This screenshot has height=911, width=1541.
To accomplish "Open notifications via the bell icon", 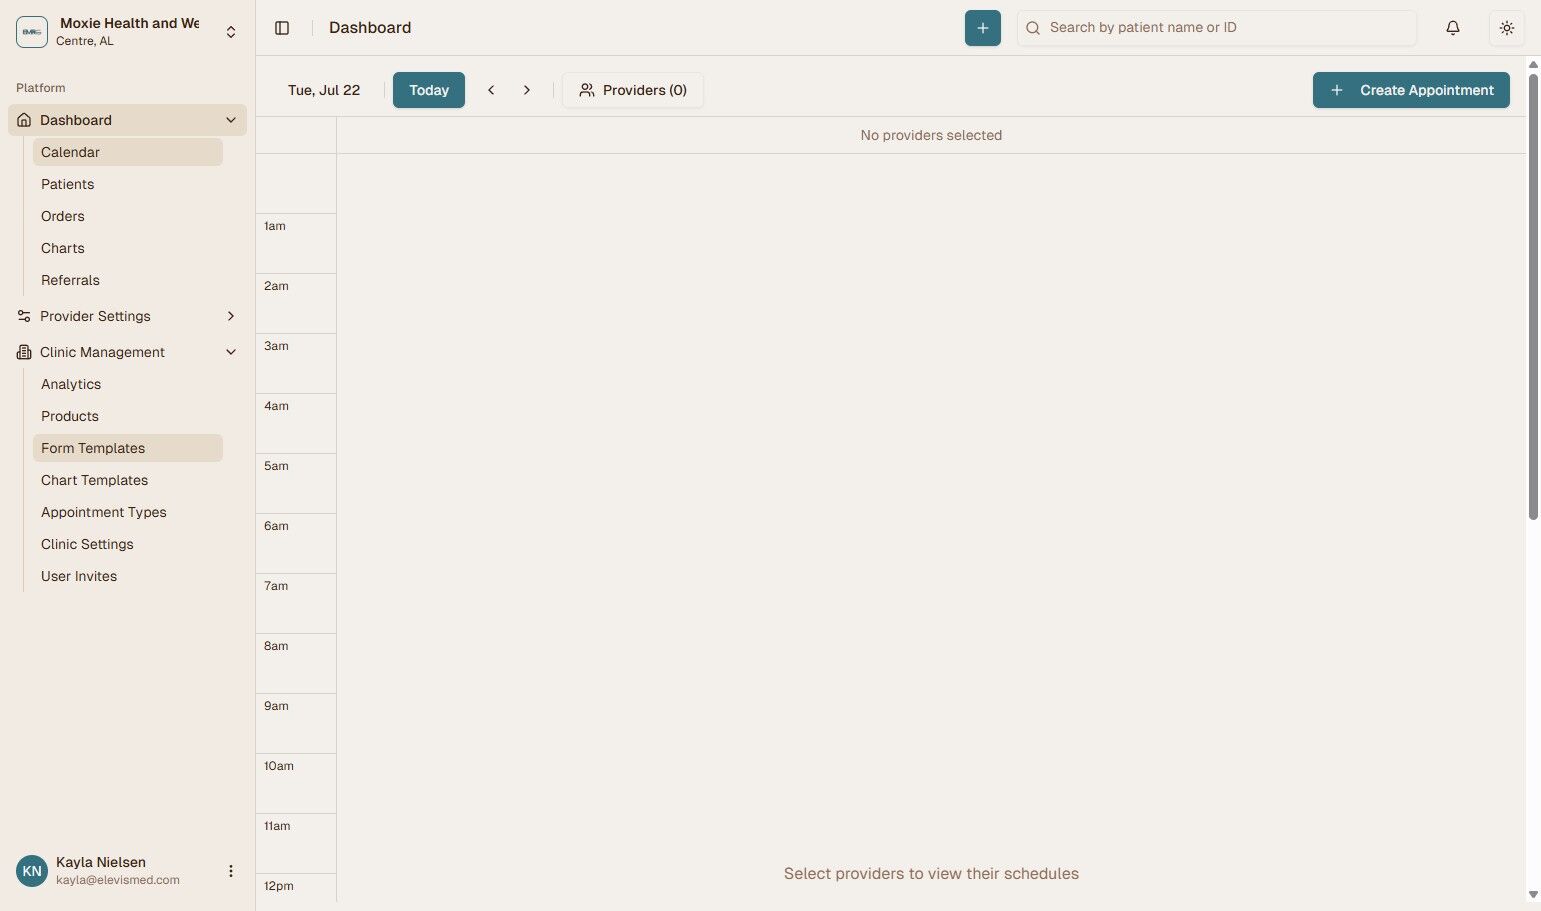I will coord(1452,27).
